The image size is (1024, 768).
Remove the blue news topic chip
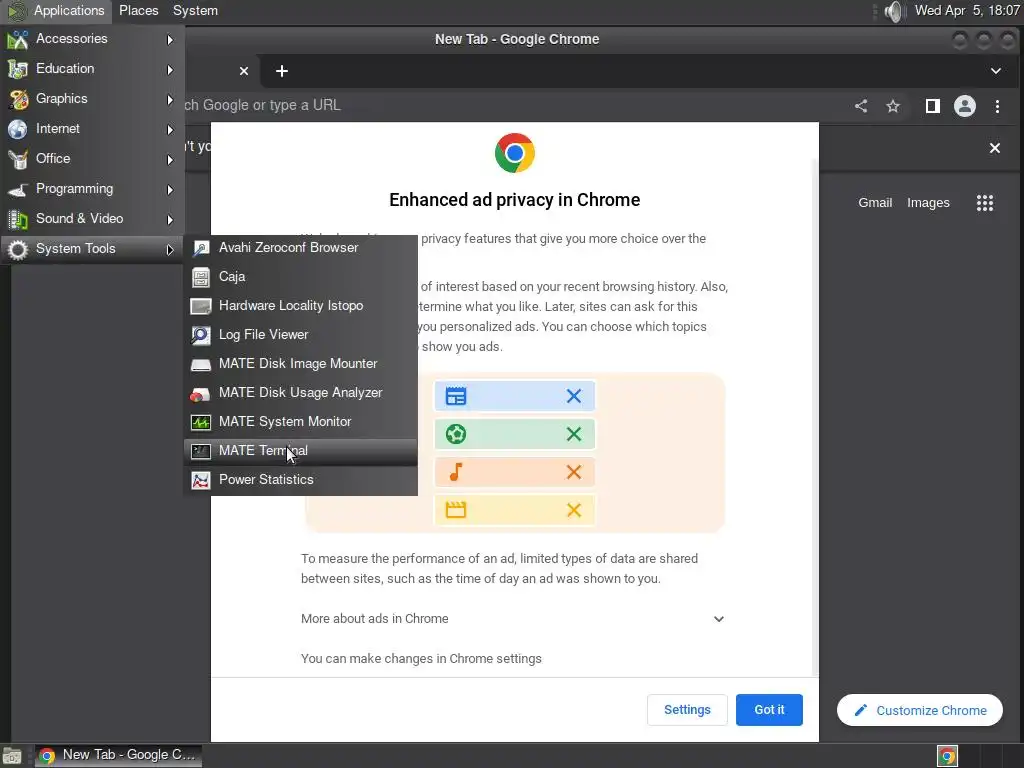[573, 396]
